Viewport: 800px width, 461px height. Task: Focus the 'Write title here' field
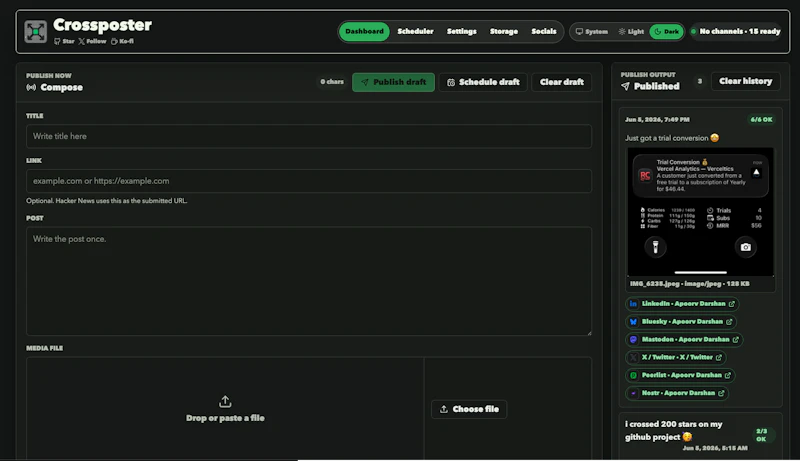click(309, 136)
